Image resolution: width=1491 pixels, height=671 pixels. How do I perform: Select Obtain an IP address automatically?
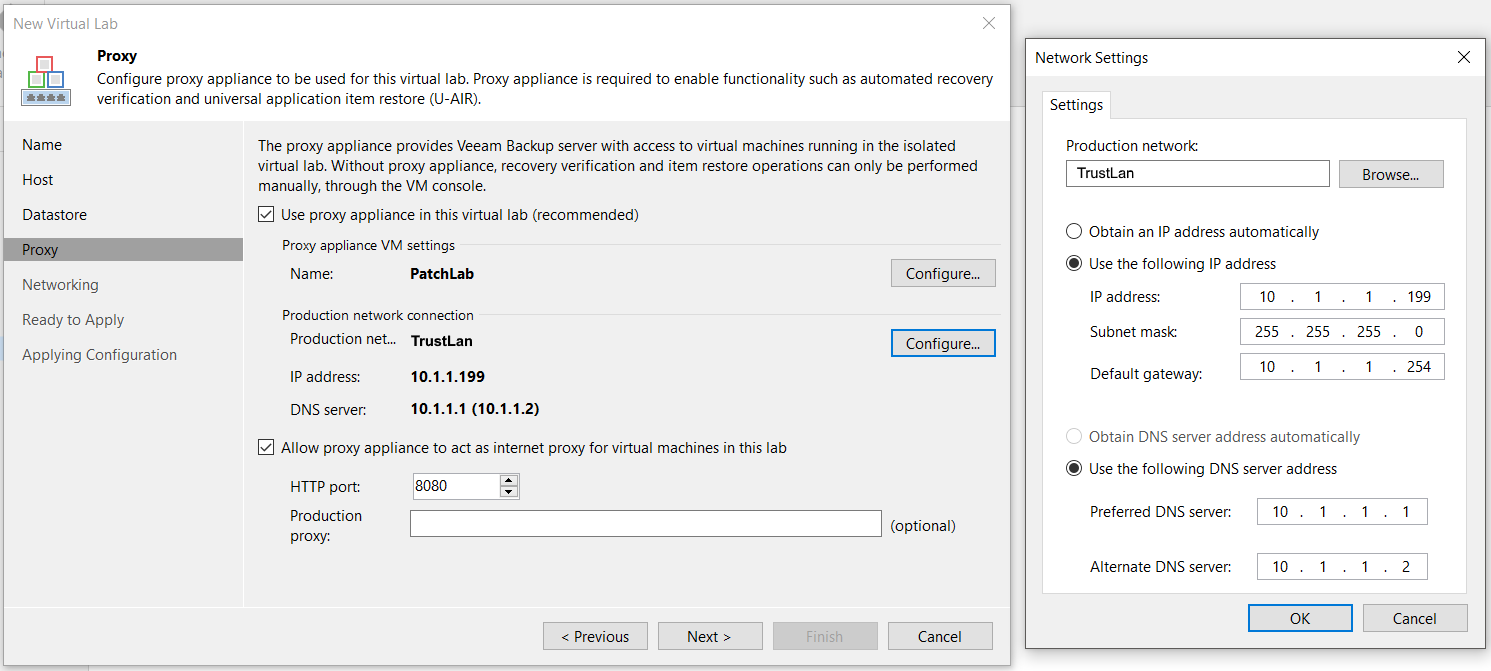(1074, 231)
